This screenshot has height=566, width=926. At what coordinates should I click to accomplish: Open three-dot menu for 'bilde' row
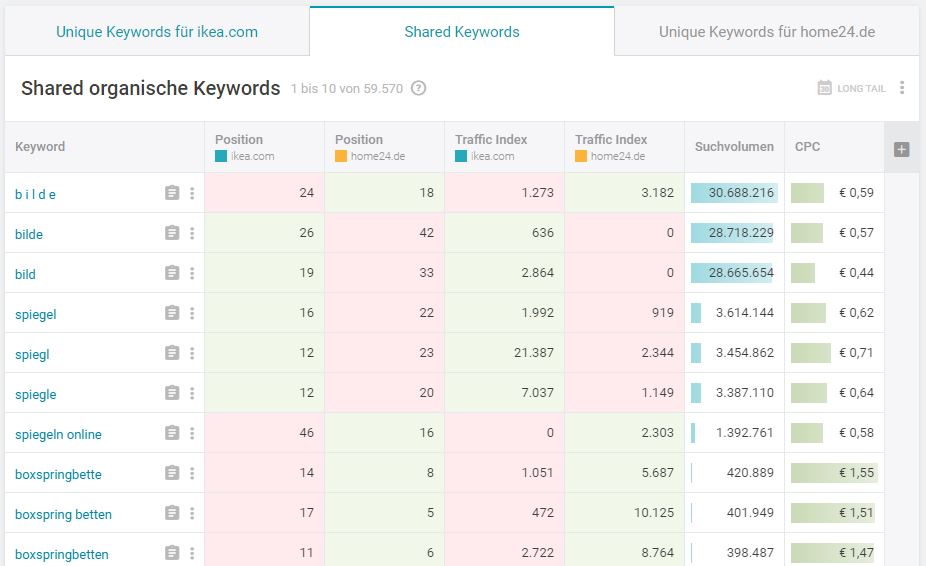pyautogui.click(x=192, y=233)
